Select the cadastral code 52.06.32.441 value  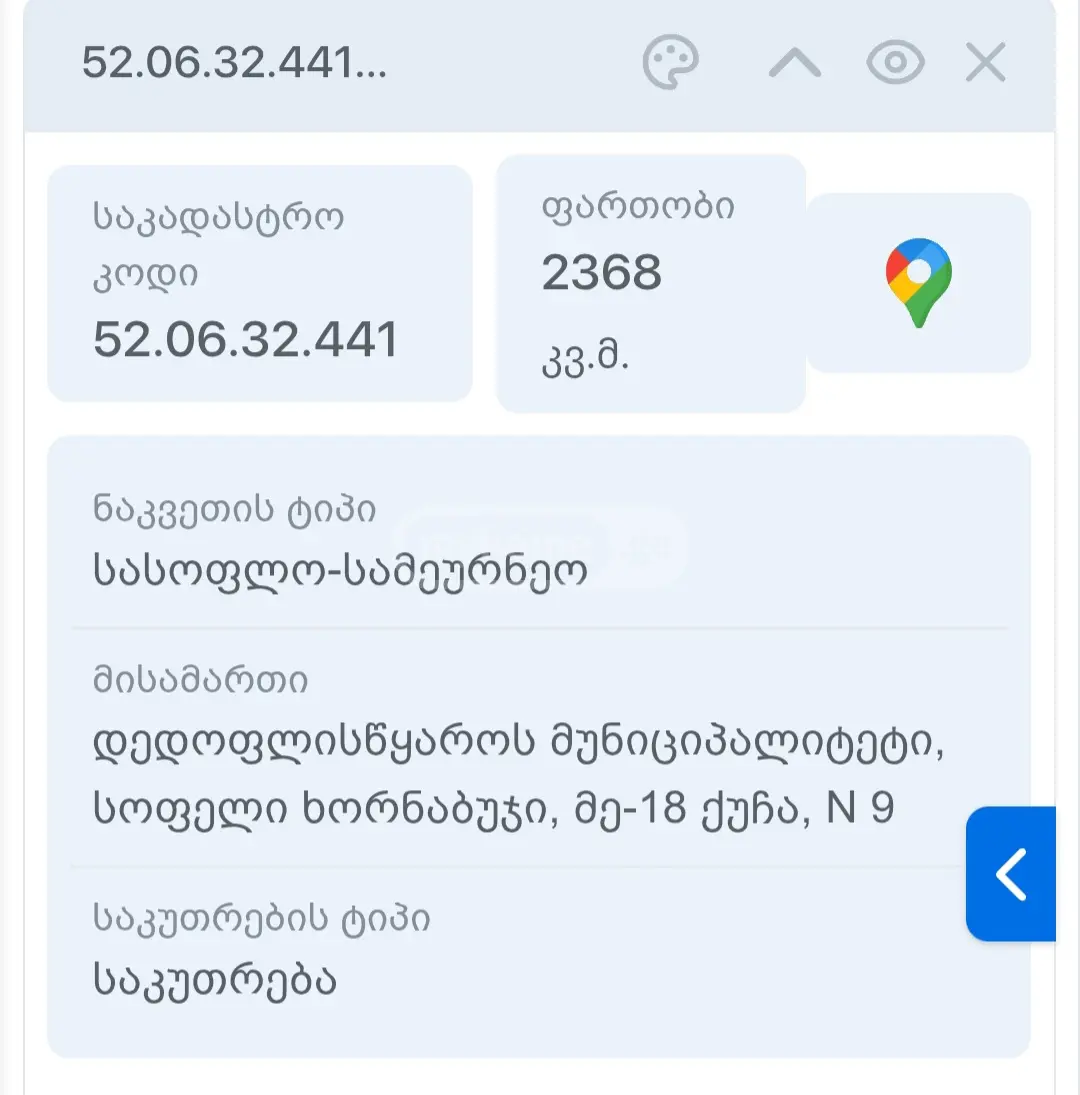(245, 339)
